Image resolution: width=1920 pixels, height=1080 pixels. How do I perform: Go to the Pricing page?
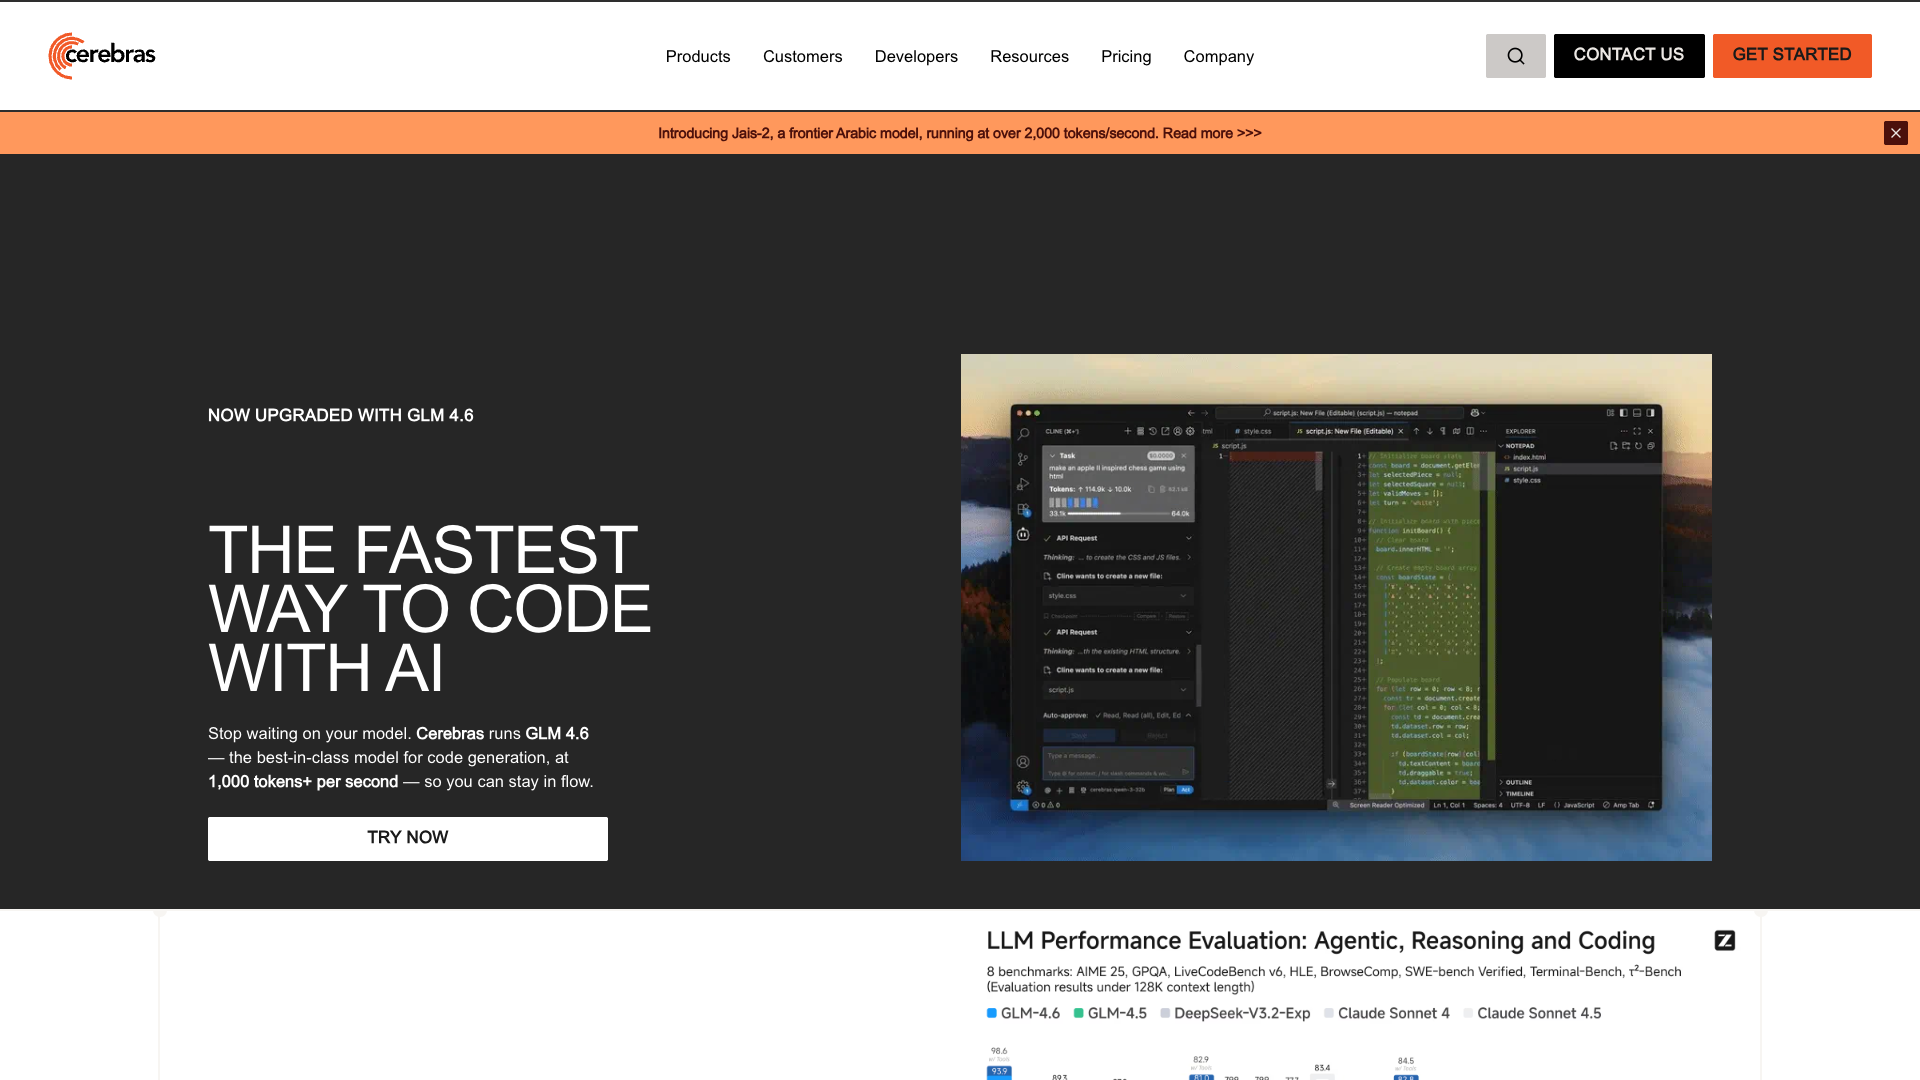click(x=1126, y=56)
